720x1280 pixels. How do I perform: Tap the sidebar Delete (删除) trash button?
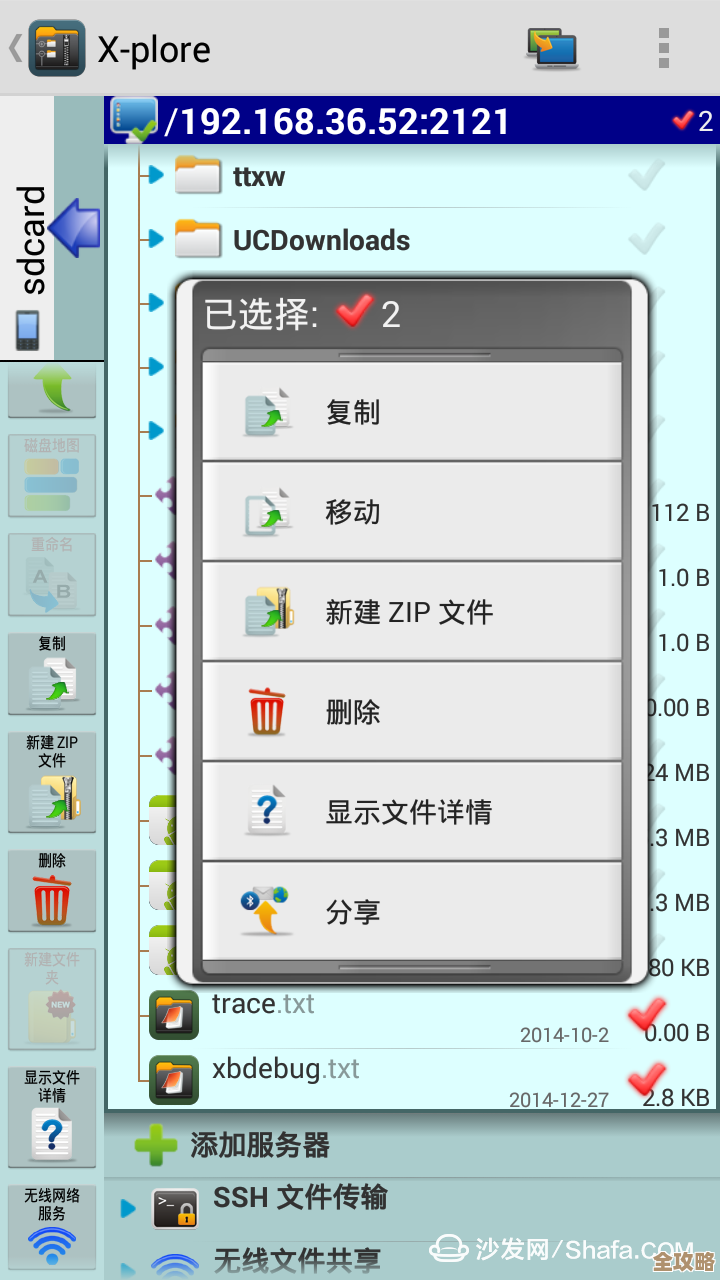tap(52, 890)
